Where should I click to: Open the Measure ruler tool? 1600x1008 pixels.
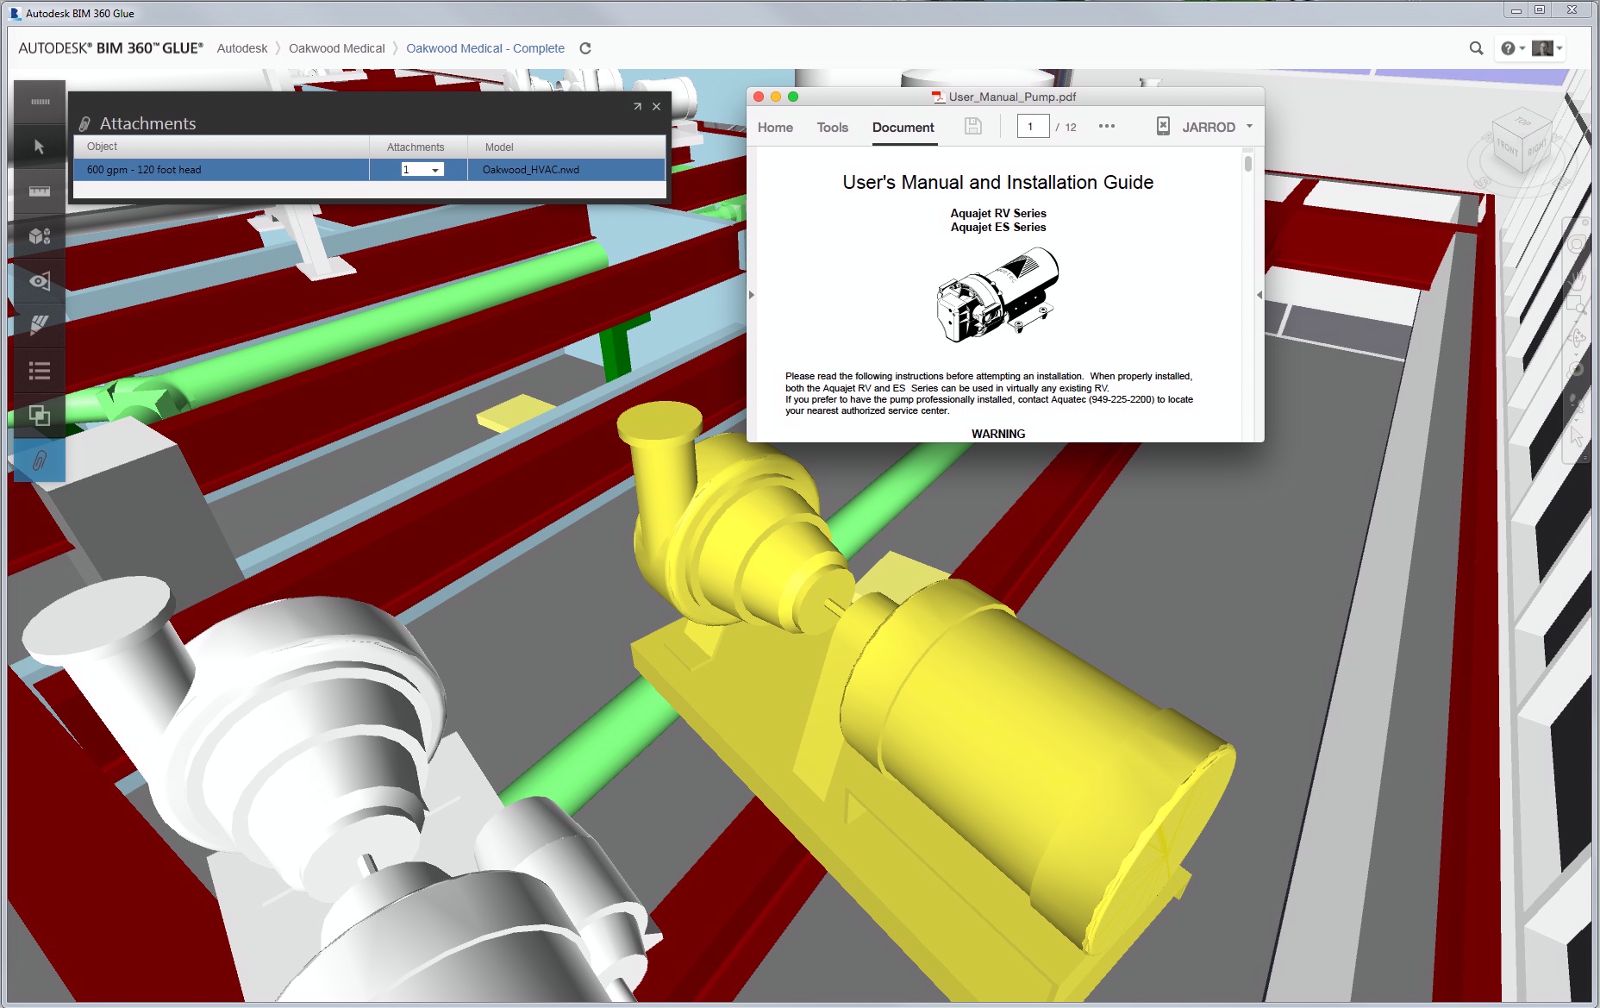tap(39, 191)
